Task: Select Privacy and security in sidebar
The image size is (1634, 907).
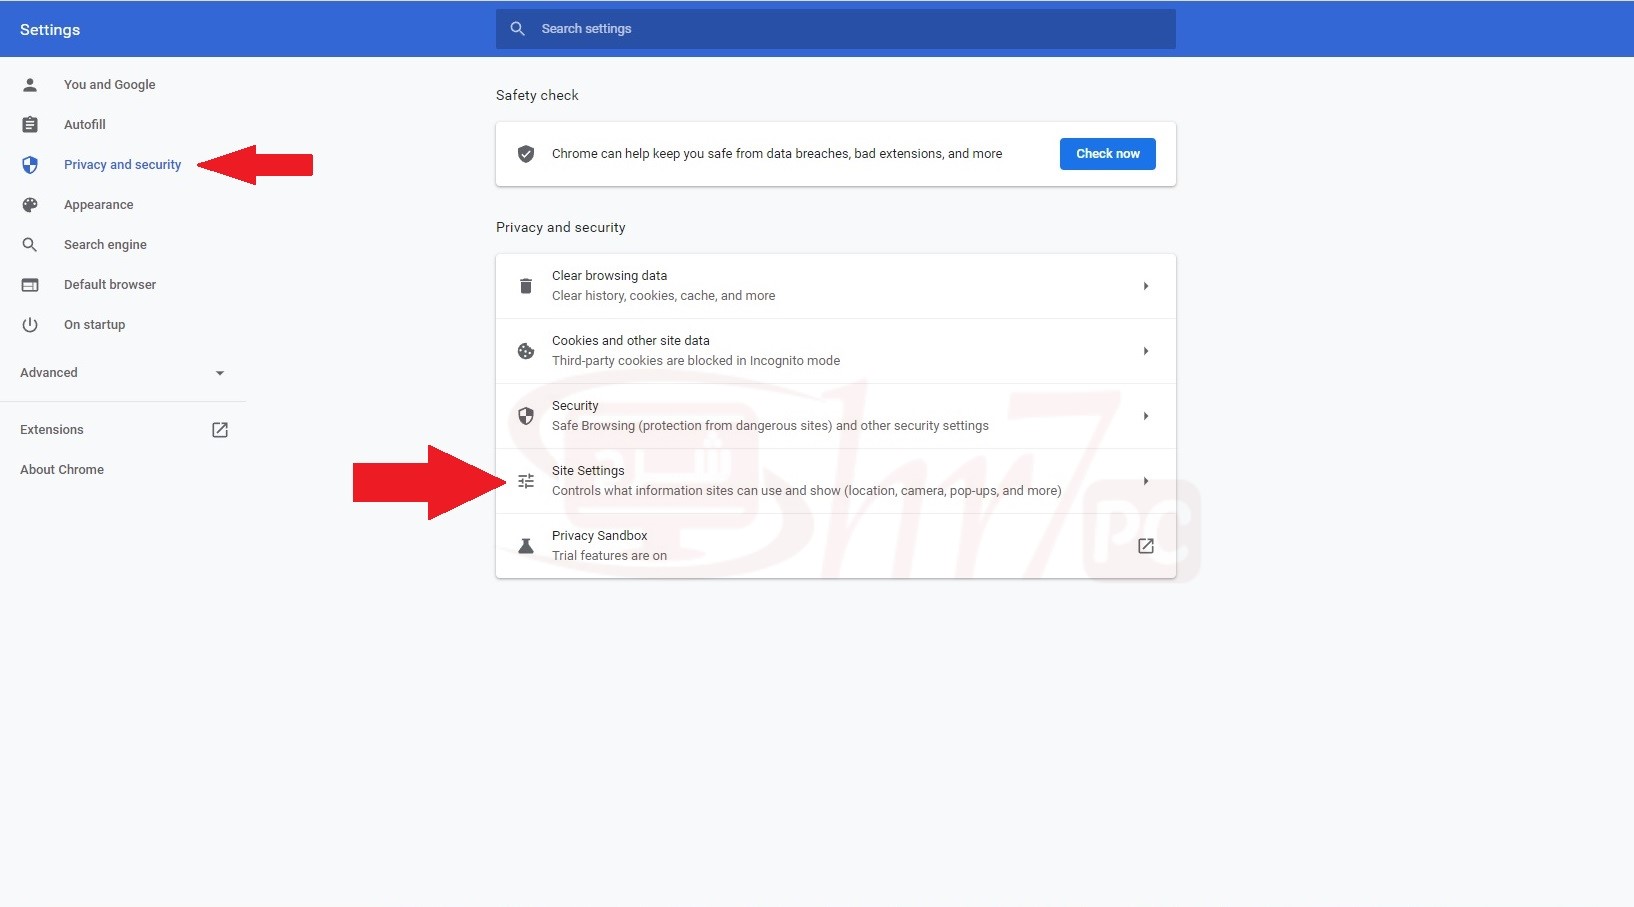Action: tap(123, 165)
